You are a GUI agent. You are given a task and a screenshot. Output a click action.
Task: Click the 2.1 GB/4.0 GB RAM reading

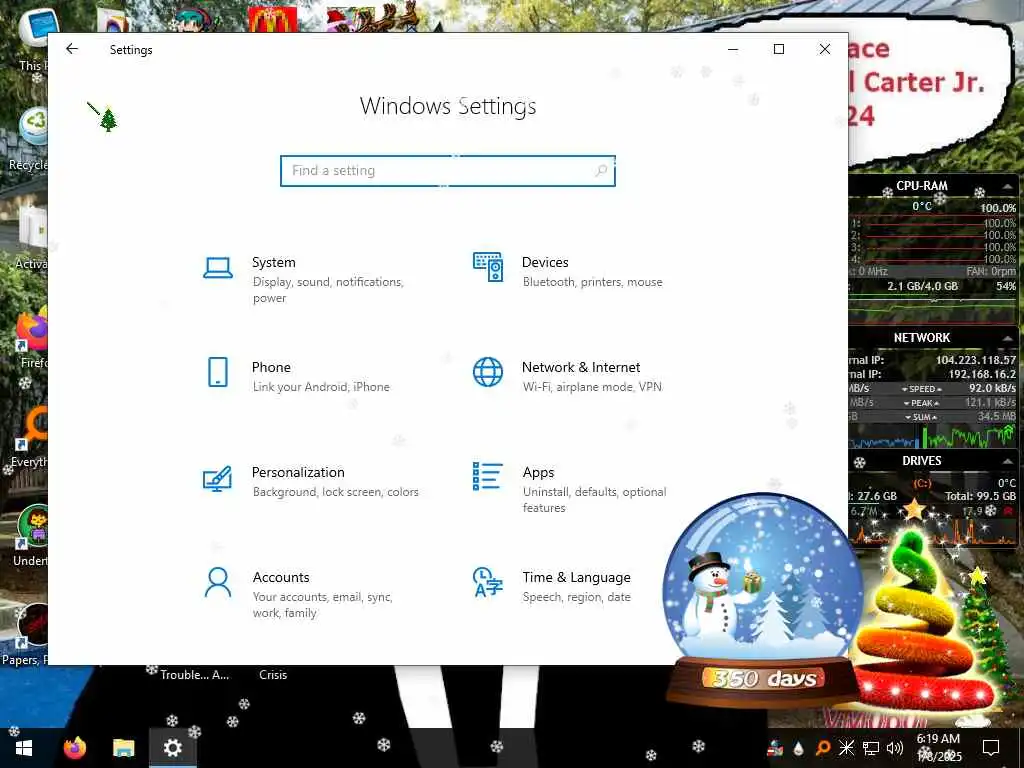(922, 286)
